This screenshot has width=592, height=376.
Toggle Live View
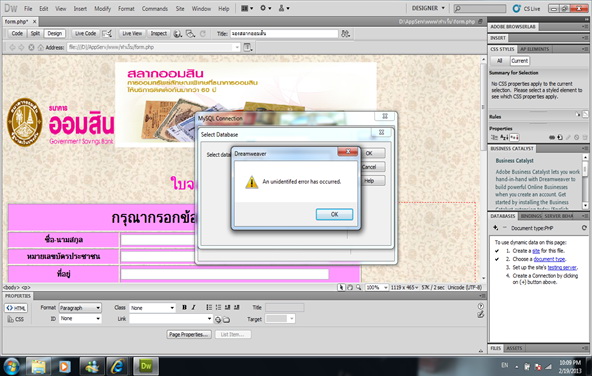pyautogui.click(x=132, y=33)
